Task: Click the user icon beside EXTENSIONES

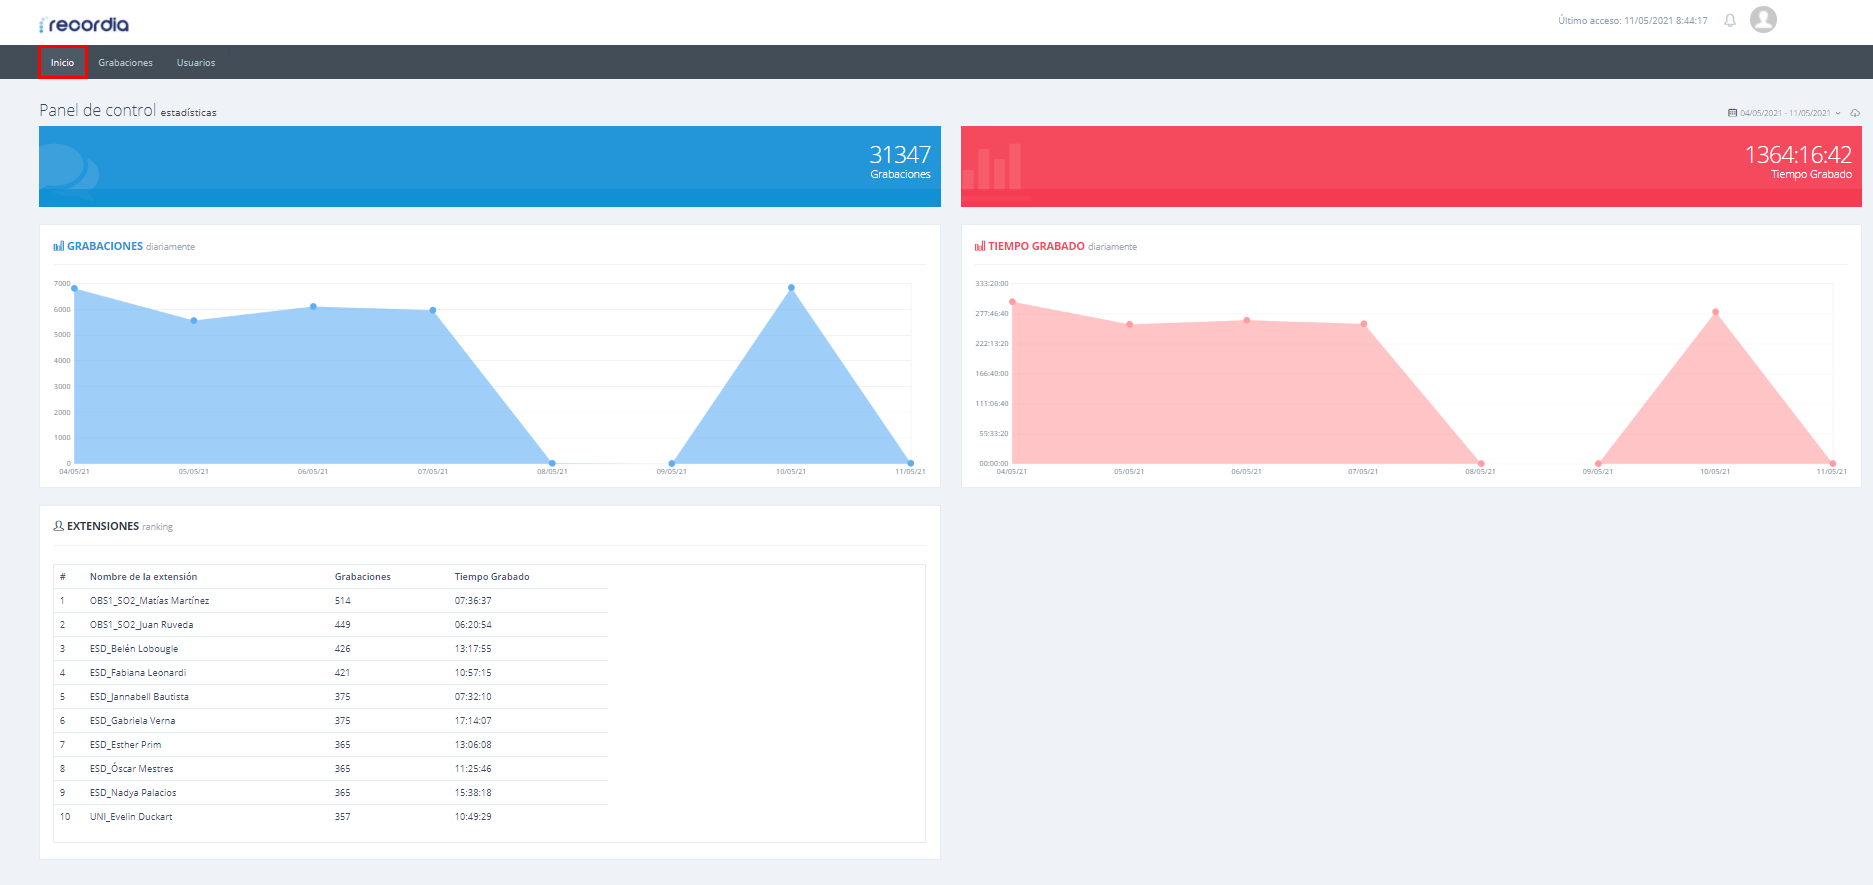Action: [59, 526]
